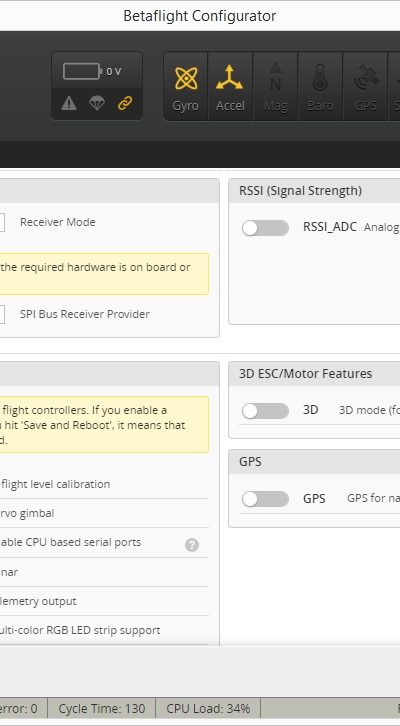Open the SPI Bus Receiver Provider dropdown

point(1,314)
